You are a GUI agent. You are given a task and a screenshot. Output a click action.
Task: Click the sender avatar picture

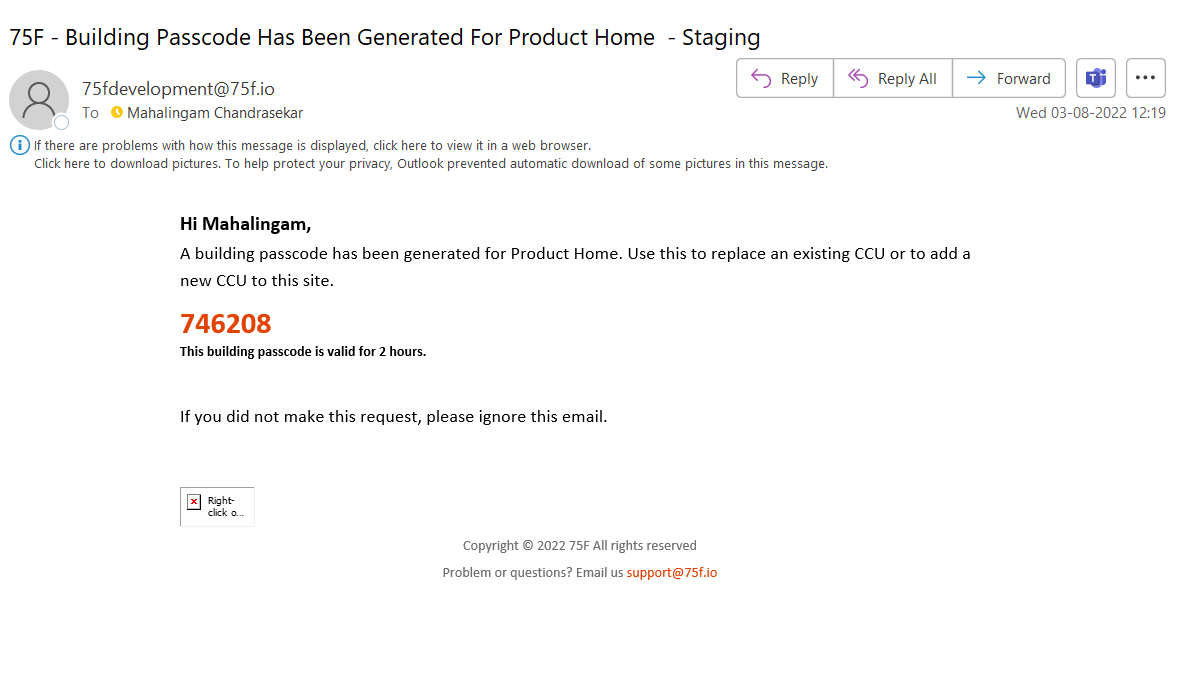click(x=39, y=100)
